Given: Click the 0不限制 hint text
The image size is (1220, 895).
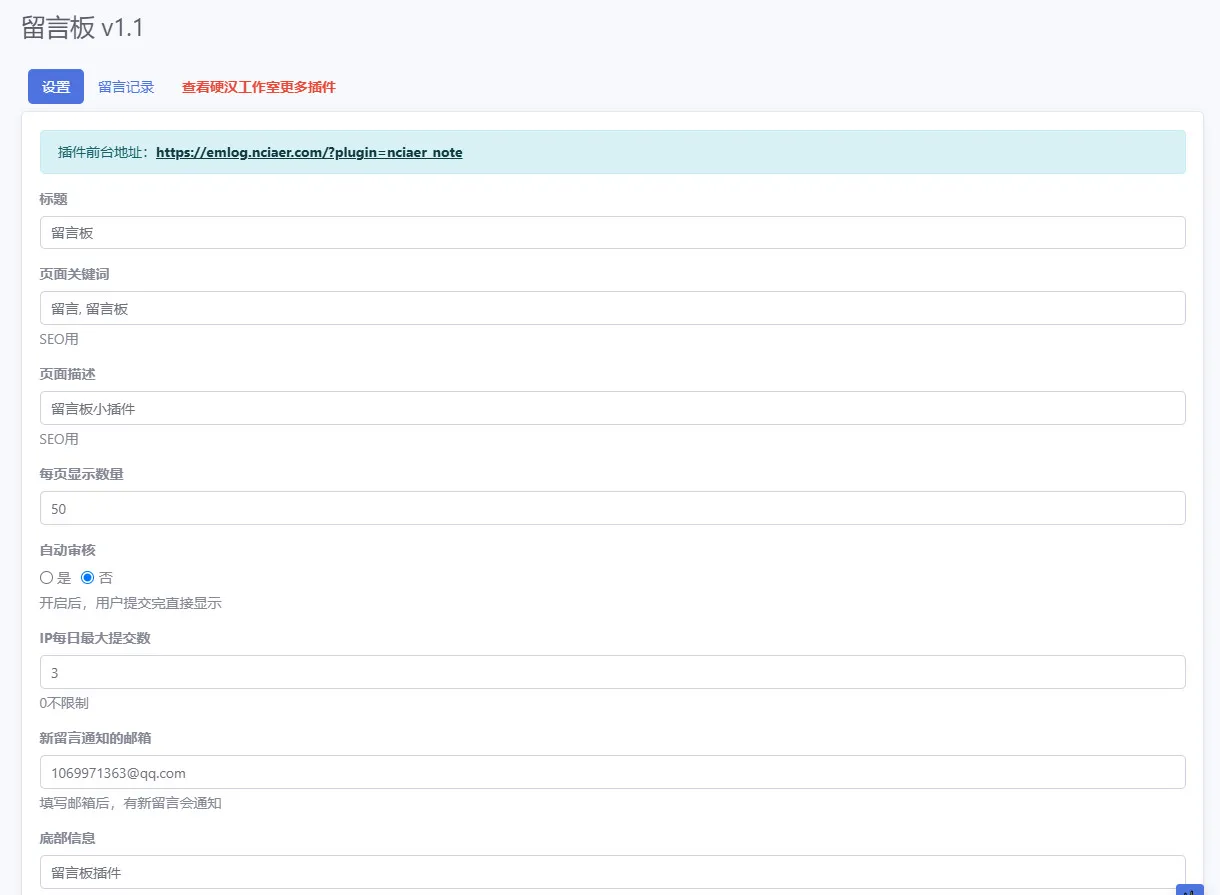Looking at the screenshot, I should pyautogui.click(x=64, y=703).
